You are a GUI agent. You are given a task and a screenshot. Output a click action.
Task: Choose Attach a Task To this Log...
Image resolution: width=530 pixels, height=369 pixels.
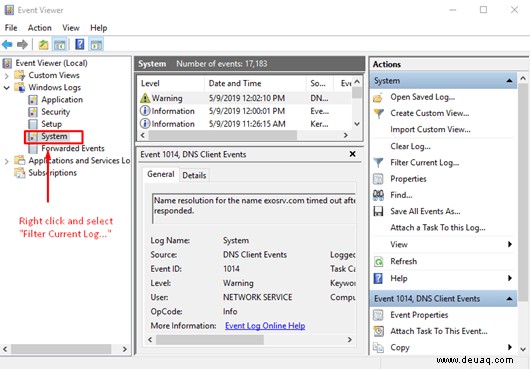(438, 228)
